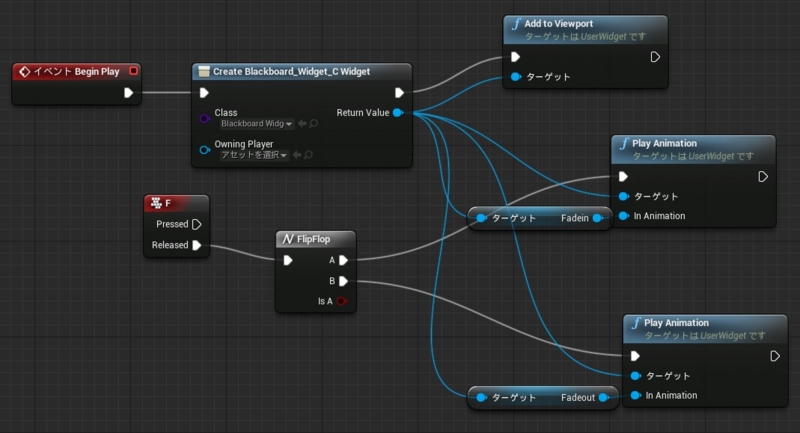Click the Fadeout node target input pin
The height and width of the screenshot is (433, 800).
tap(481, 398)
